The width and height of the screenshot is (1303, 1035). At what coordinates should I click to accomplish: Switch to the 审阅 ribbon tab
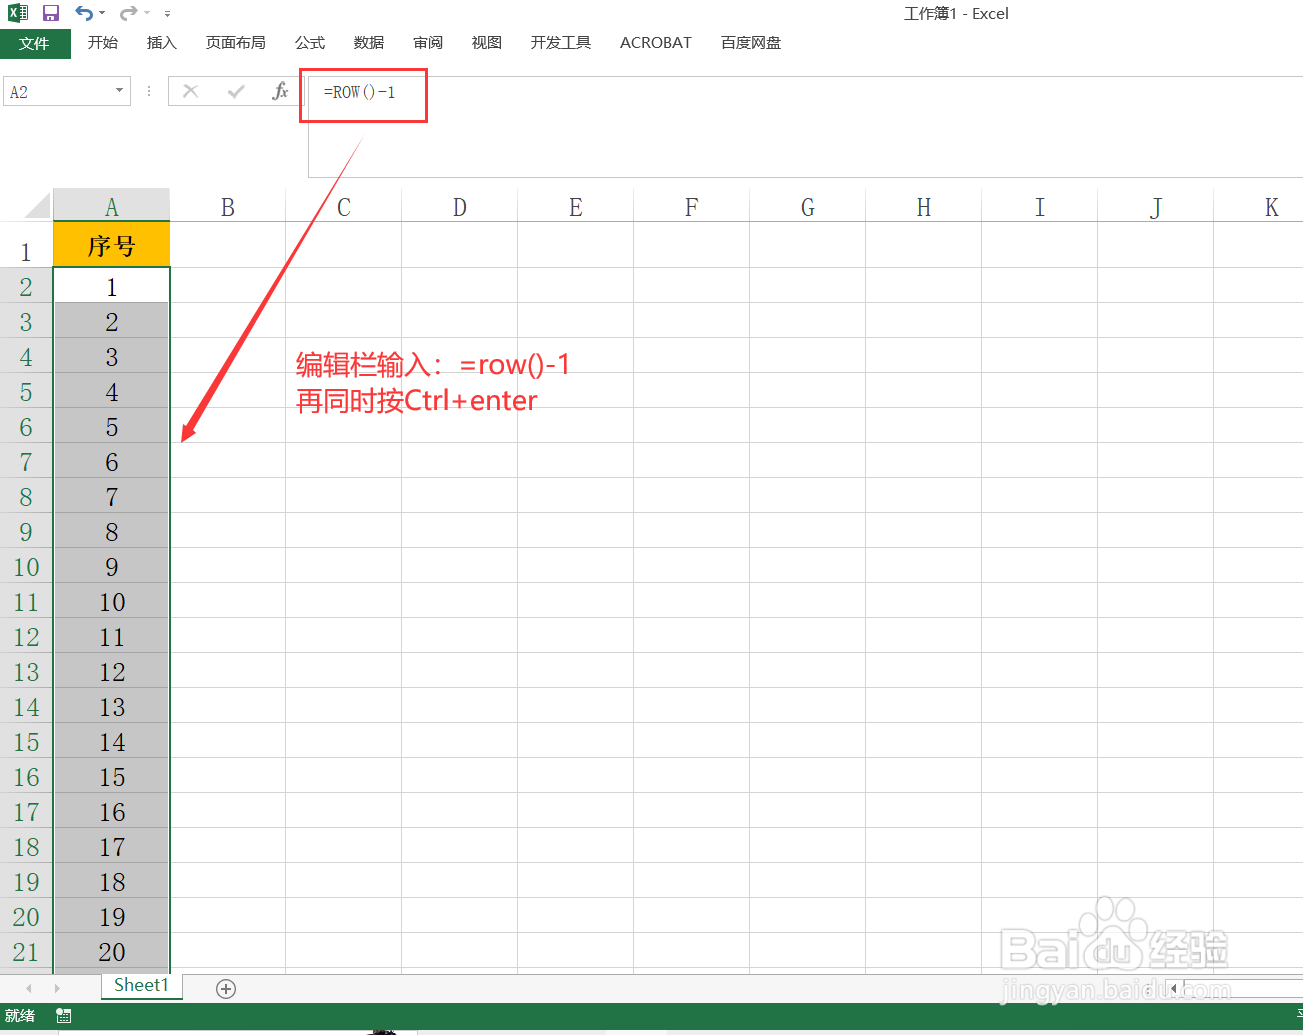(x=428, y=43)
